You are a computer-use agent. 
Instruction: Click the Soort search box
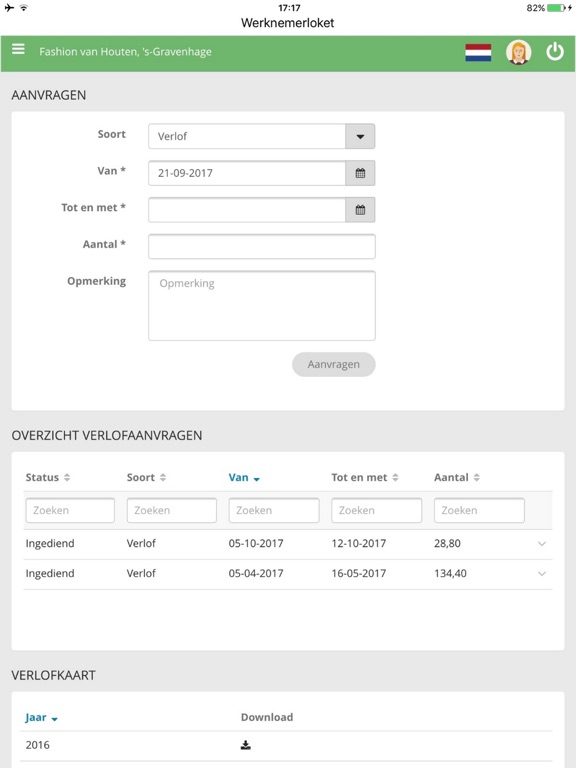[171, 510]
